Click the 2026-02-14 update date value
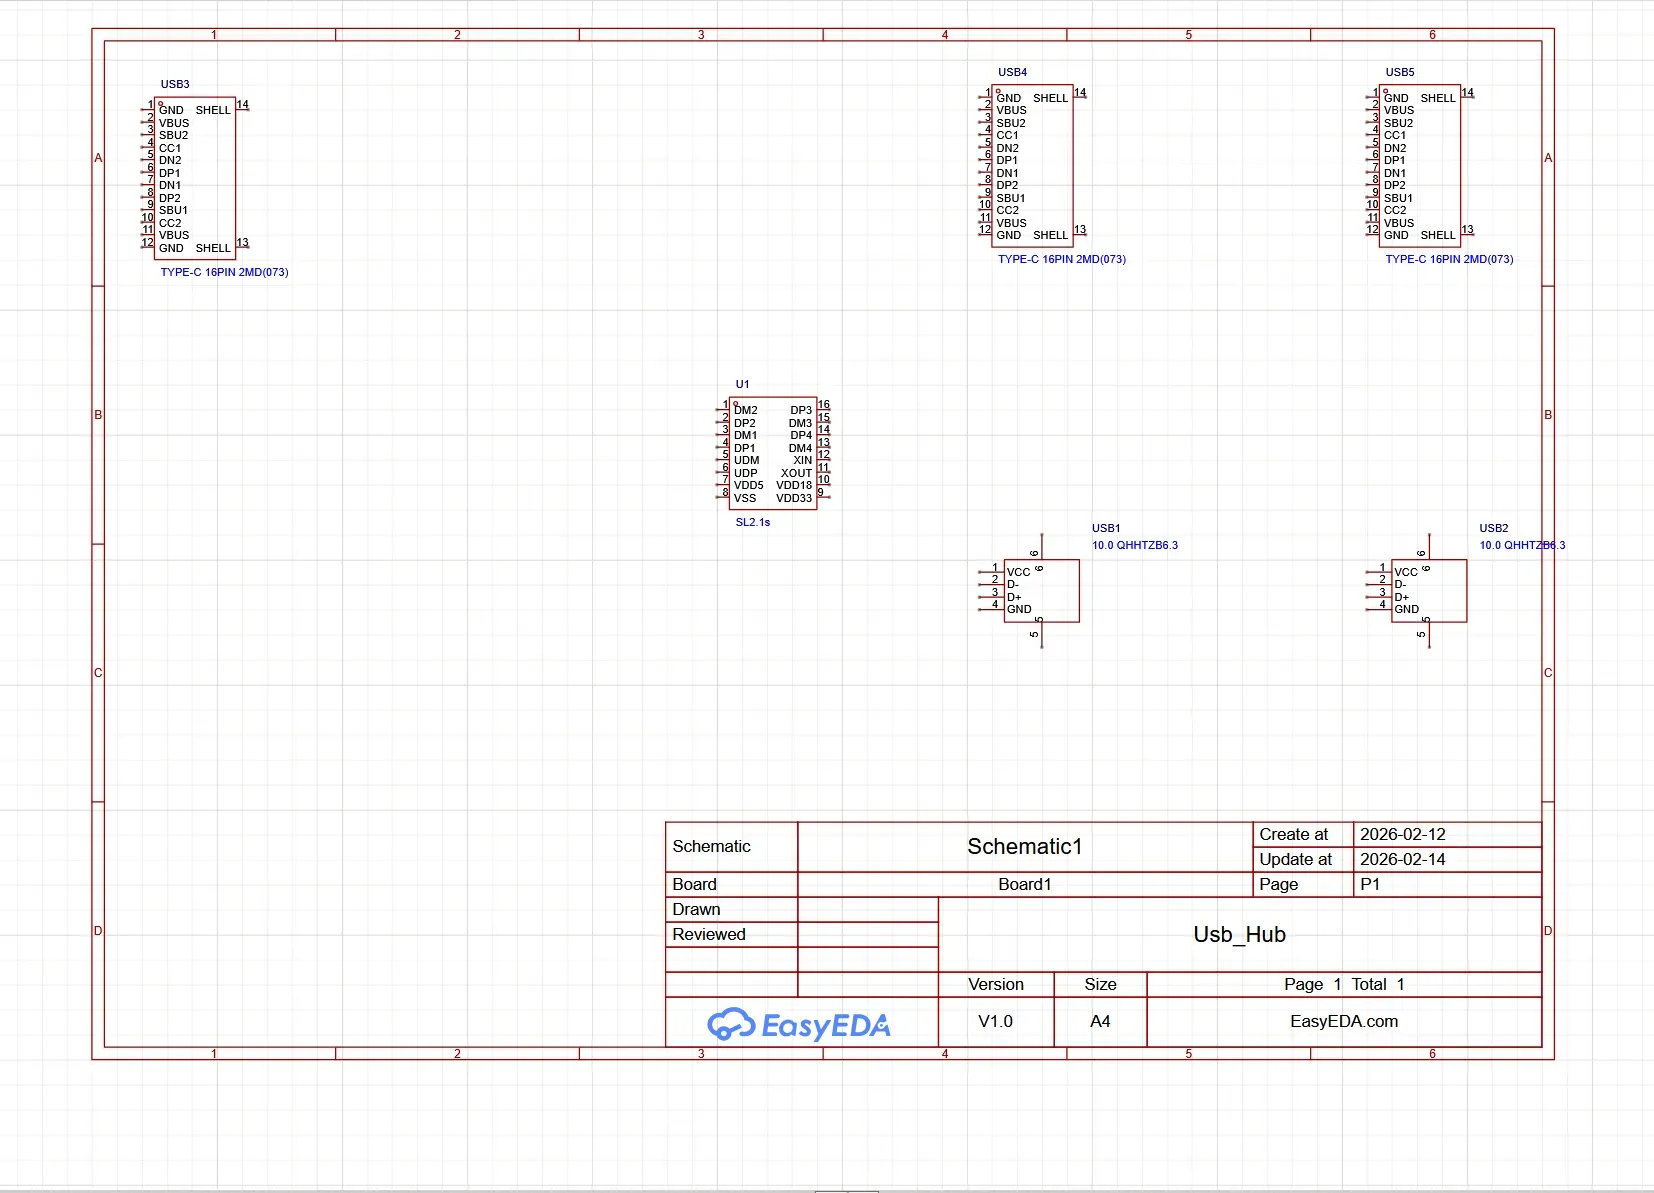1654x1193 pixels. 1402,859
